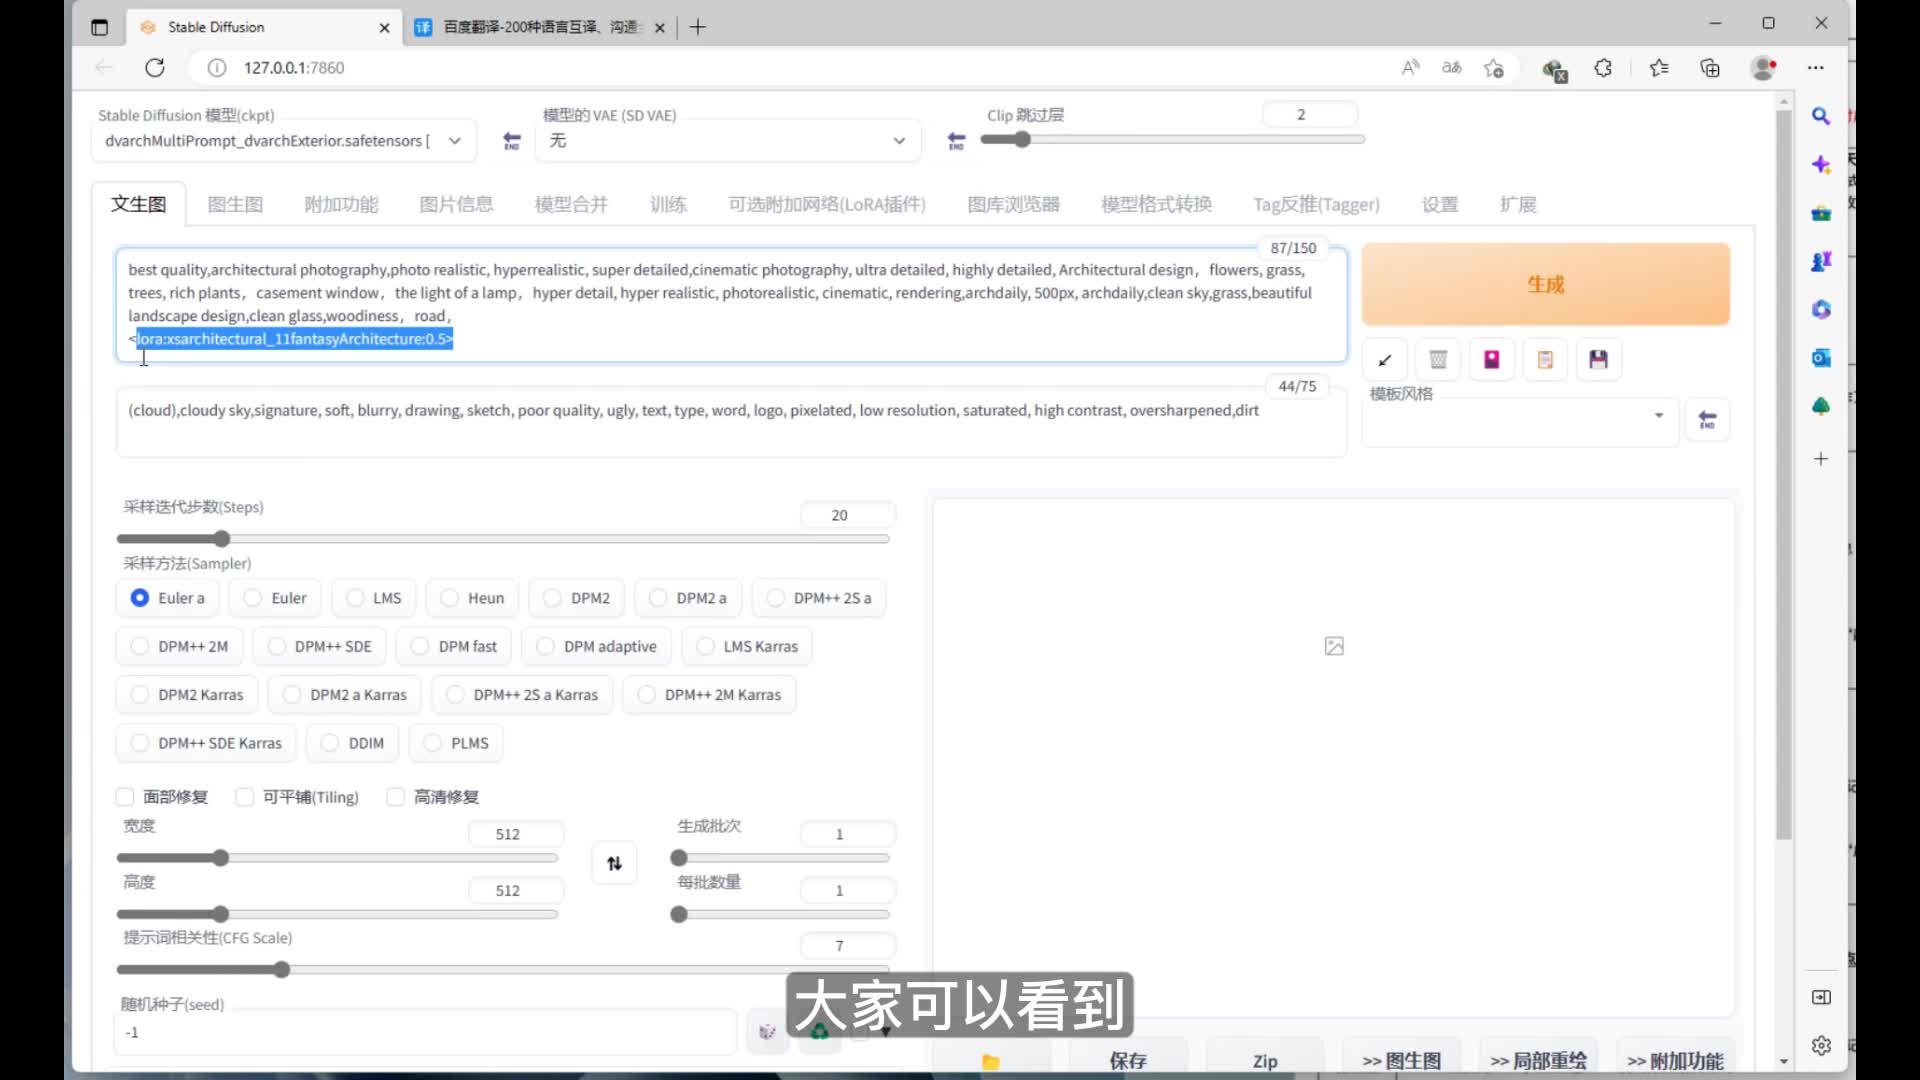Click the clipboard apply-style icon
The width and height of the screenshot is (1920, 1080).
tap(1545, 360)
